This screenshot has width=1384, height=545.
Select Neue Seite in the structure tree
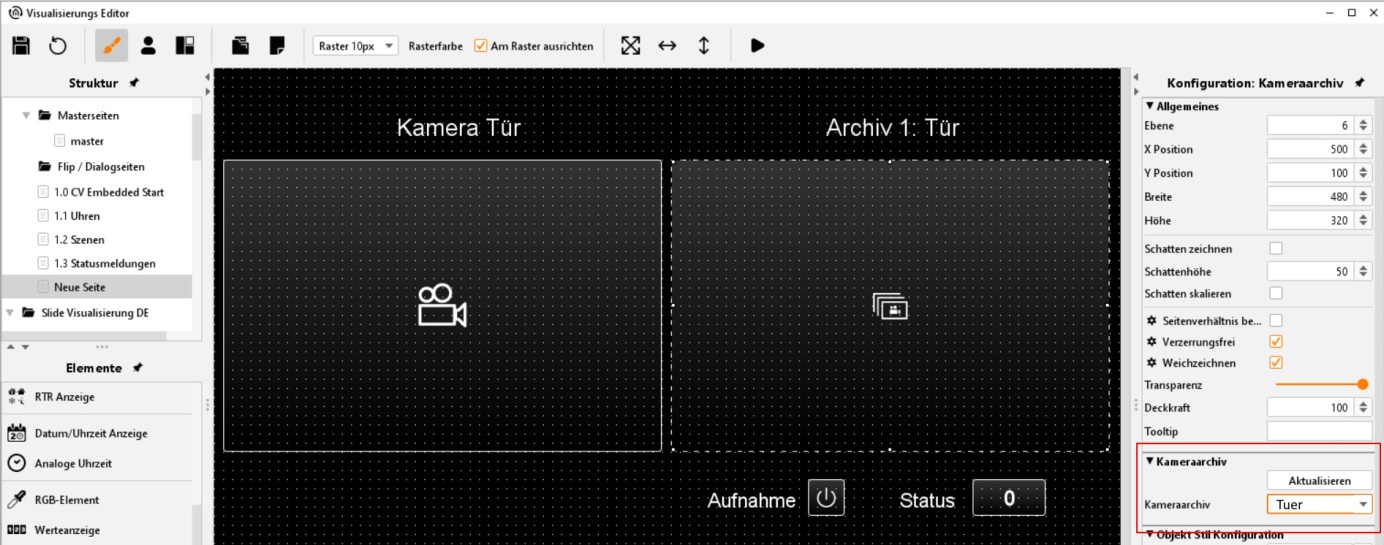[79, 287]
